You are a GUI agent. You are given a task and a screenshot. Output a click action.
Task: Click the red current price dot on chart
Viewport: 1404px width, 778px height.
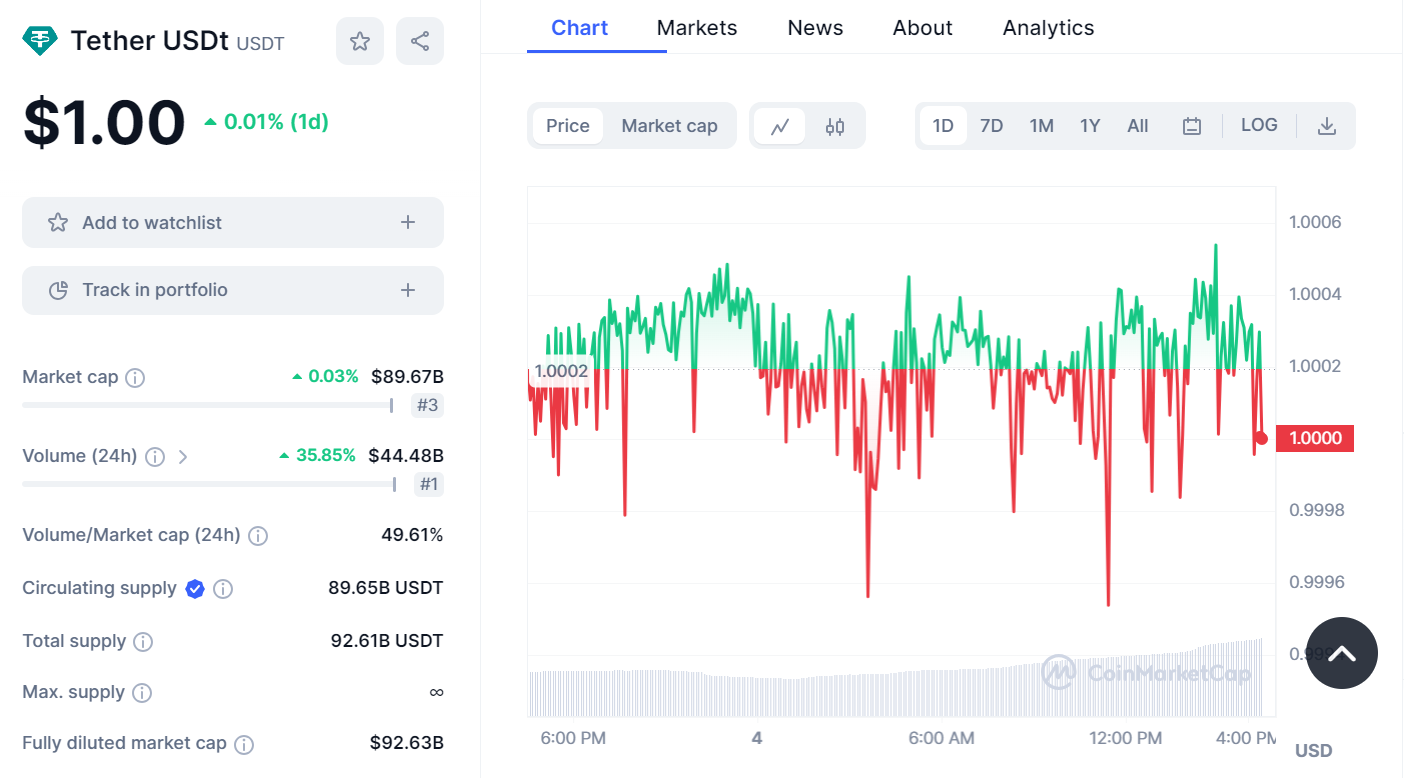1261,438
